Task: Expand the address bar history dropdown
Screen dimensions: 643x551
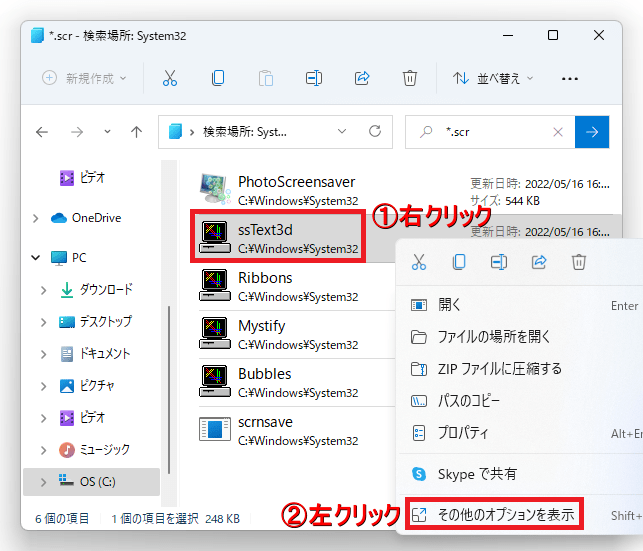Action: click(342, 132)
